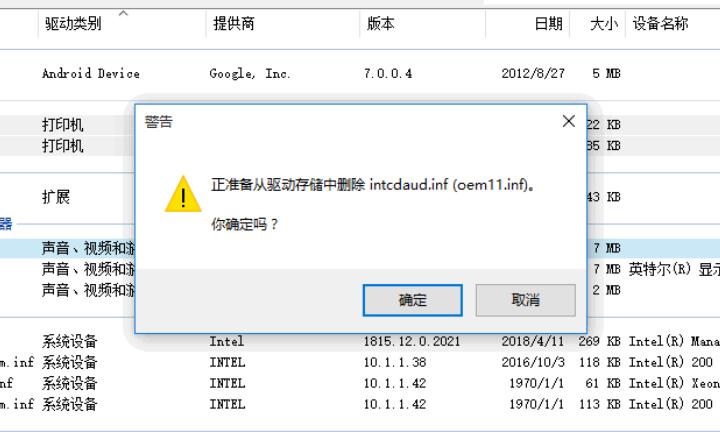720x432 pixels.
Task: Sort list by 大小 column header
Action: coord(597,23)
